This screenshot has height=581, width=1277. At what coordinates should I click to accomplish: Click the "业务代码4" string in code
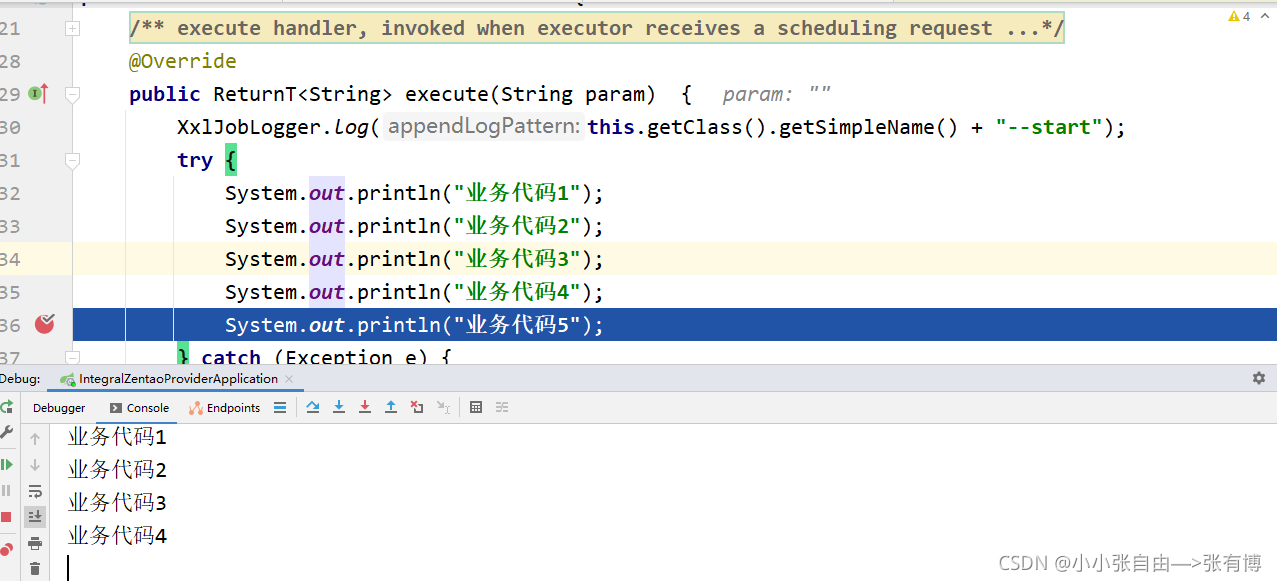point(518,292)
